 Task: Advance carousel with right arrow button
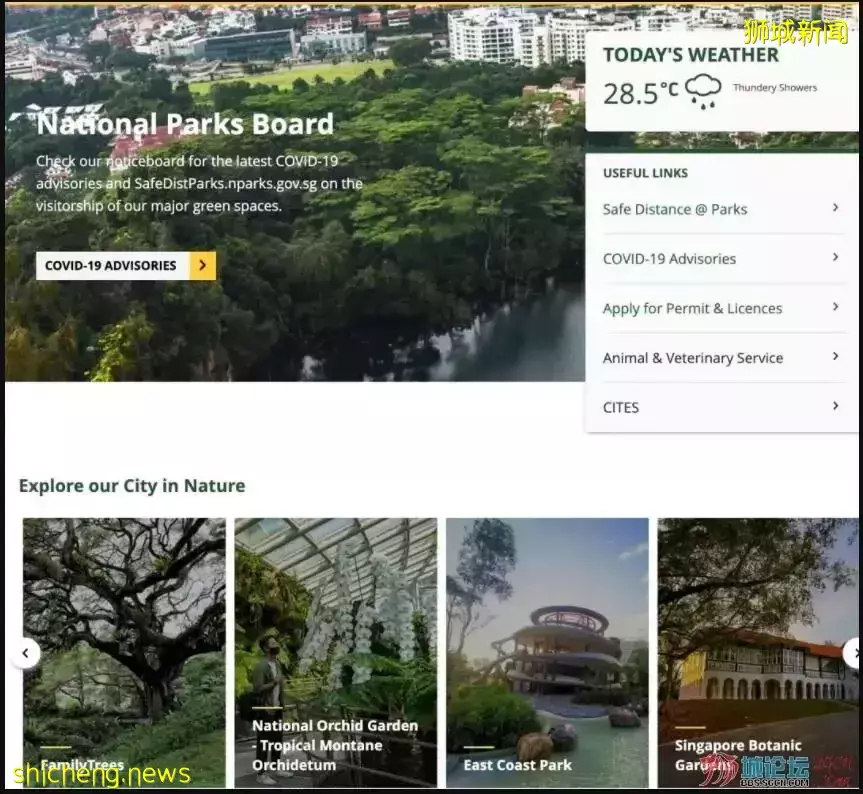point(853,654)
